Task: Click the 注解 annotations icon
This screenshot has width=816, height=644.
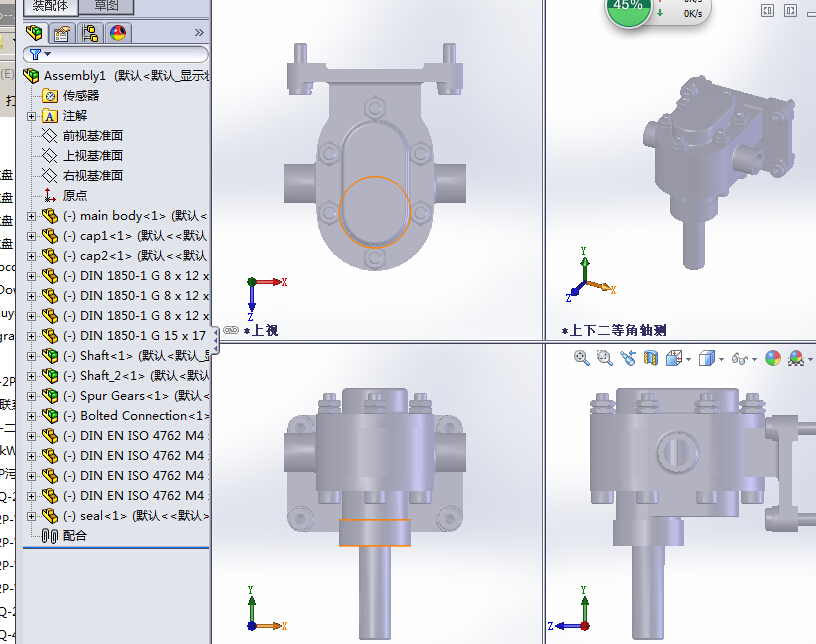Action: 49,116
